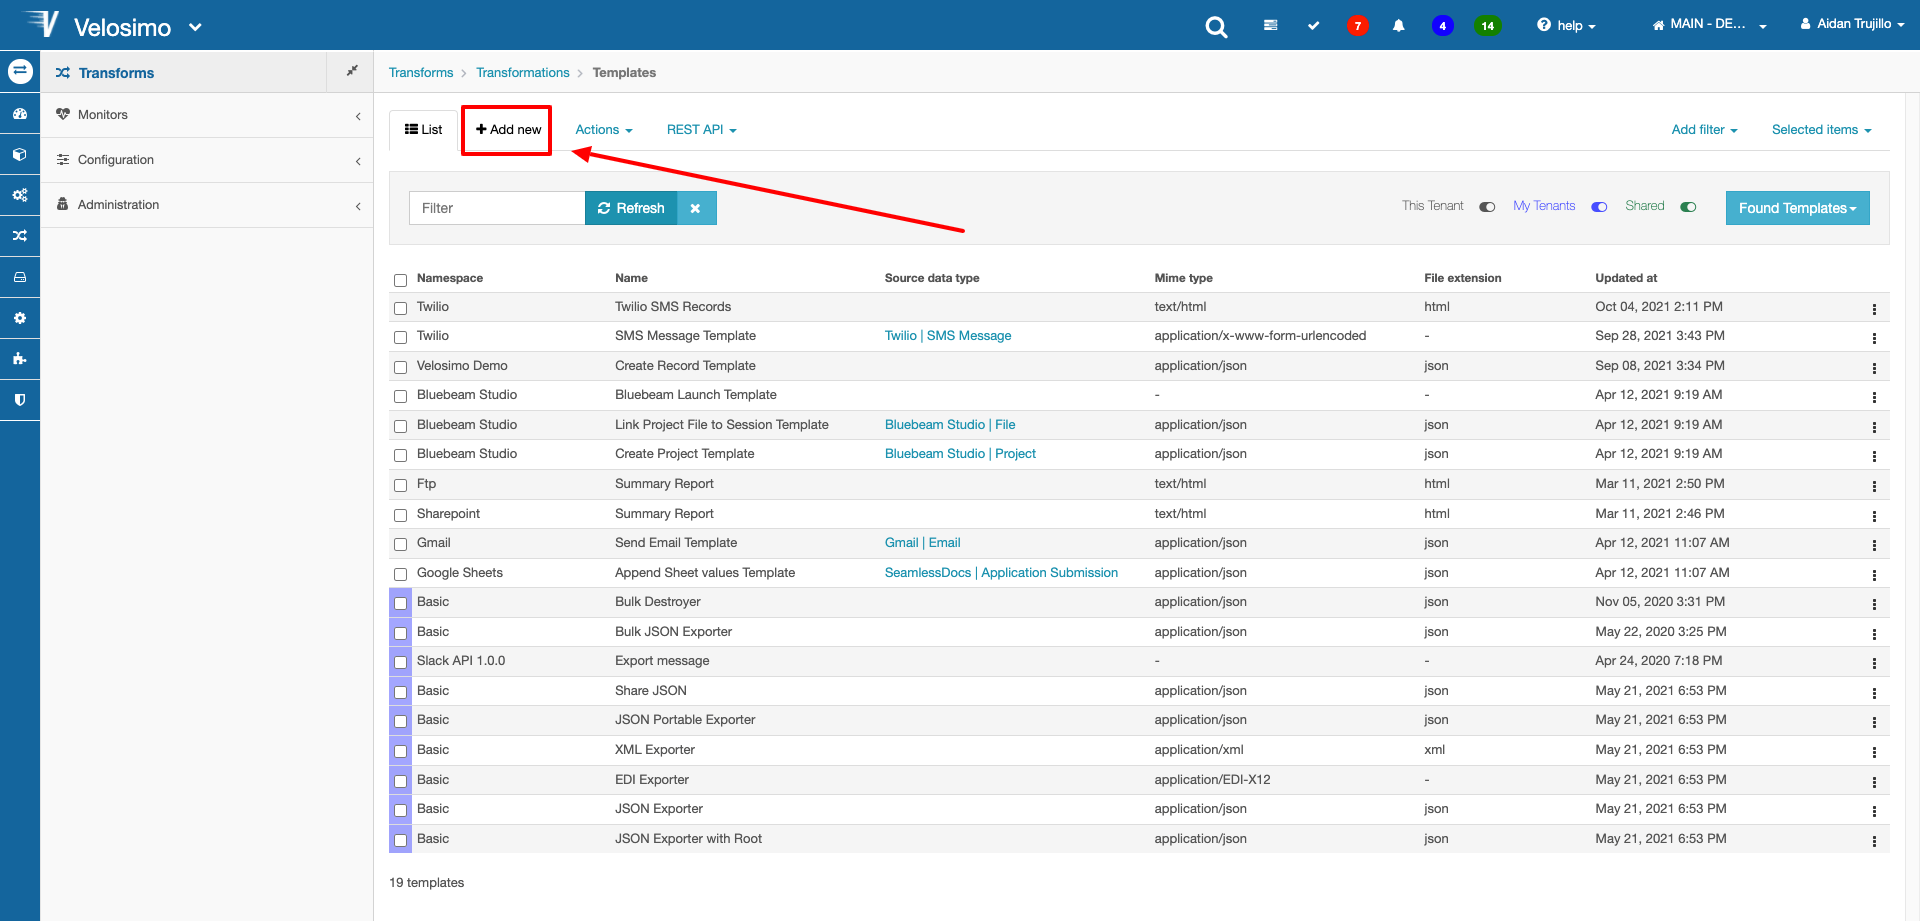Open the shuffle transforms sidebar icon

20,236
